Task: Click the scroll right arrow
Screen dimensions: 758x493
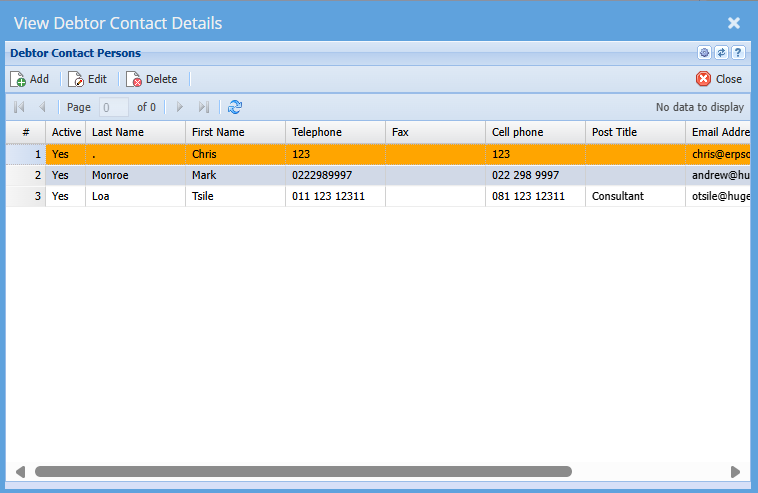Action: coord(735,471)
